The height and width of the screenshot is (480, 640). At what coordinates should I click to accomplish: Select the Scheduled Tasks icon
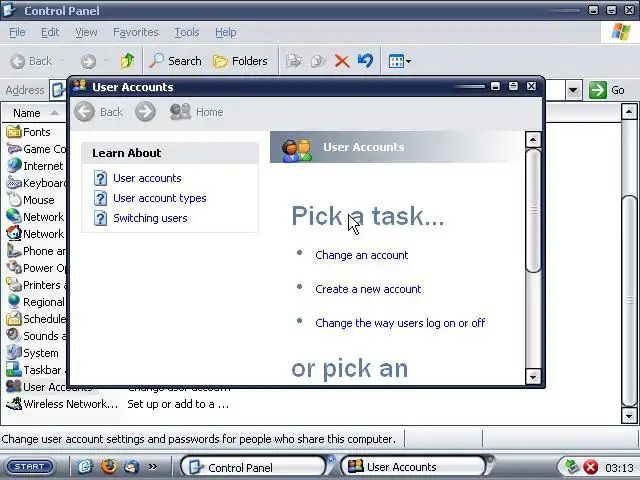[x=14, y=319]
